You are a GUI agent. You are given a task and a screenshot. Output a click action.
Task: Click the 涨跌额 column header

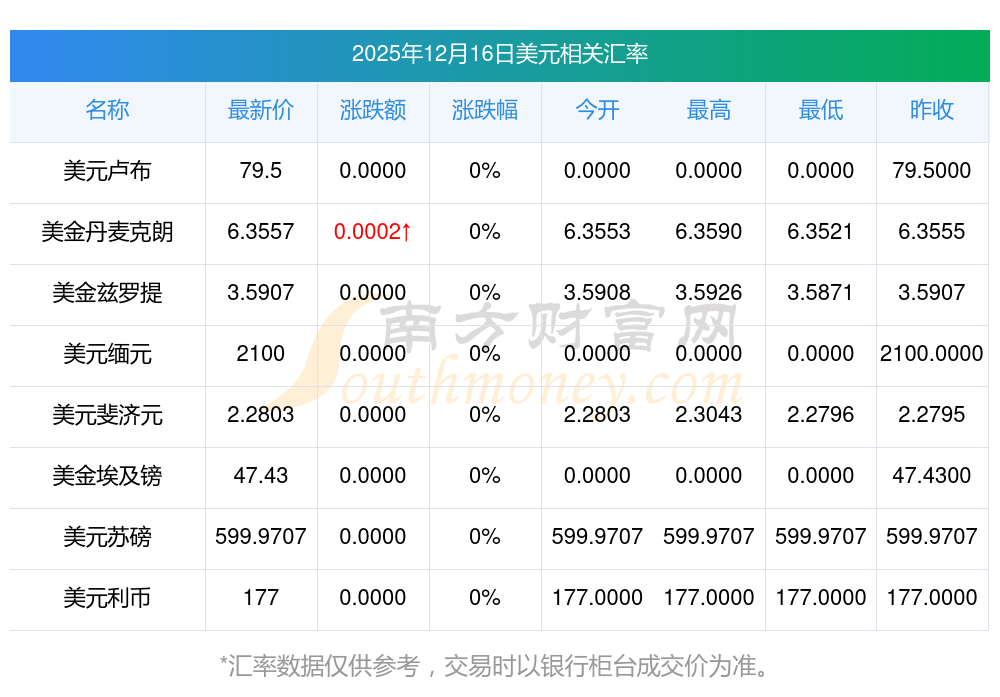[x=373, y=110]
